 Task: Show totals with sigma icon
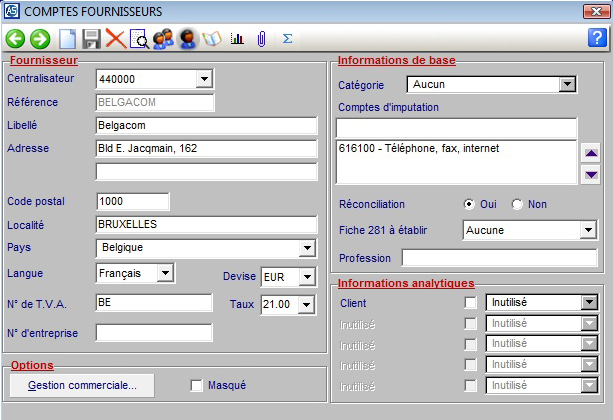click(287, 38)
